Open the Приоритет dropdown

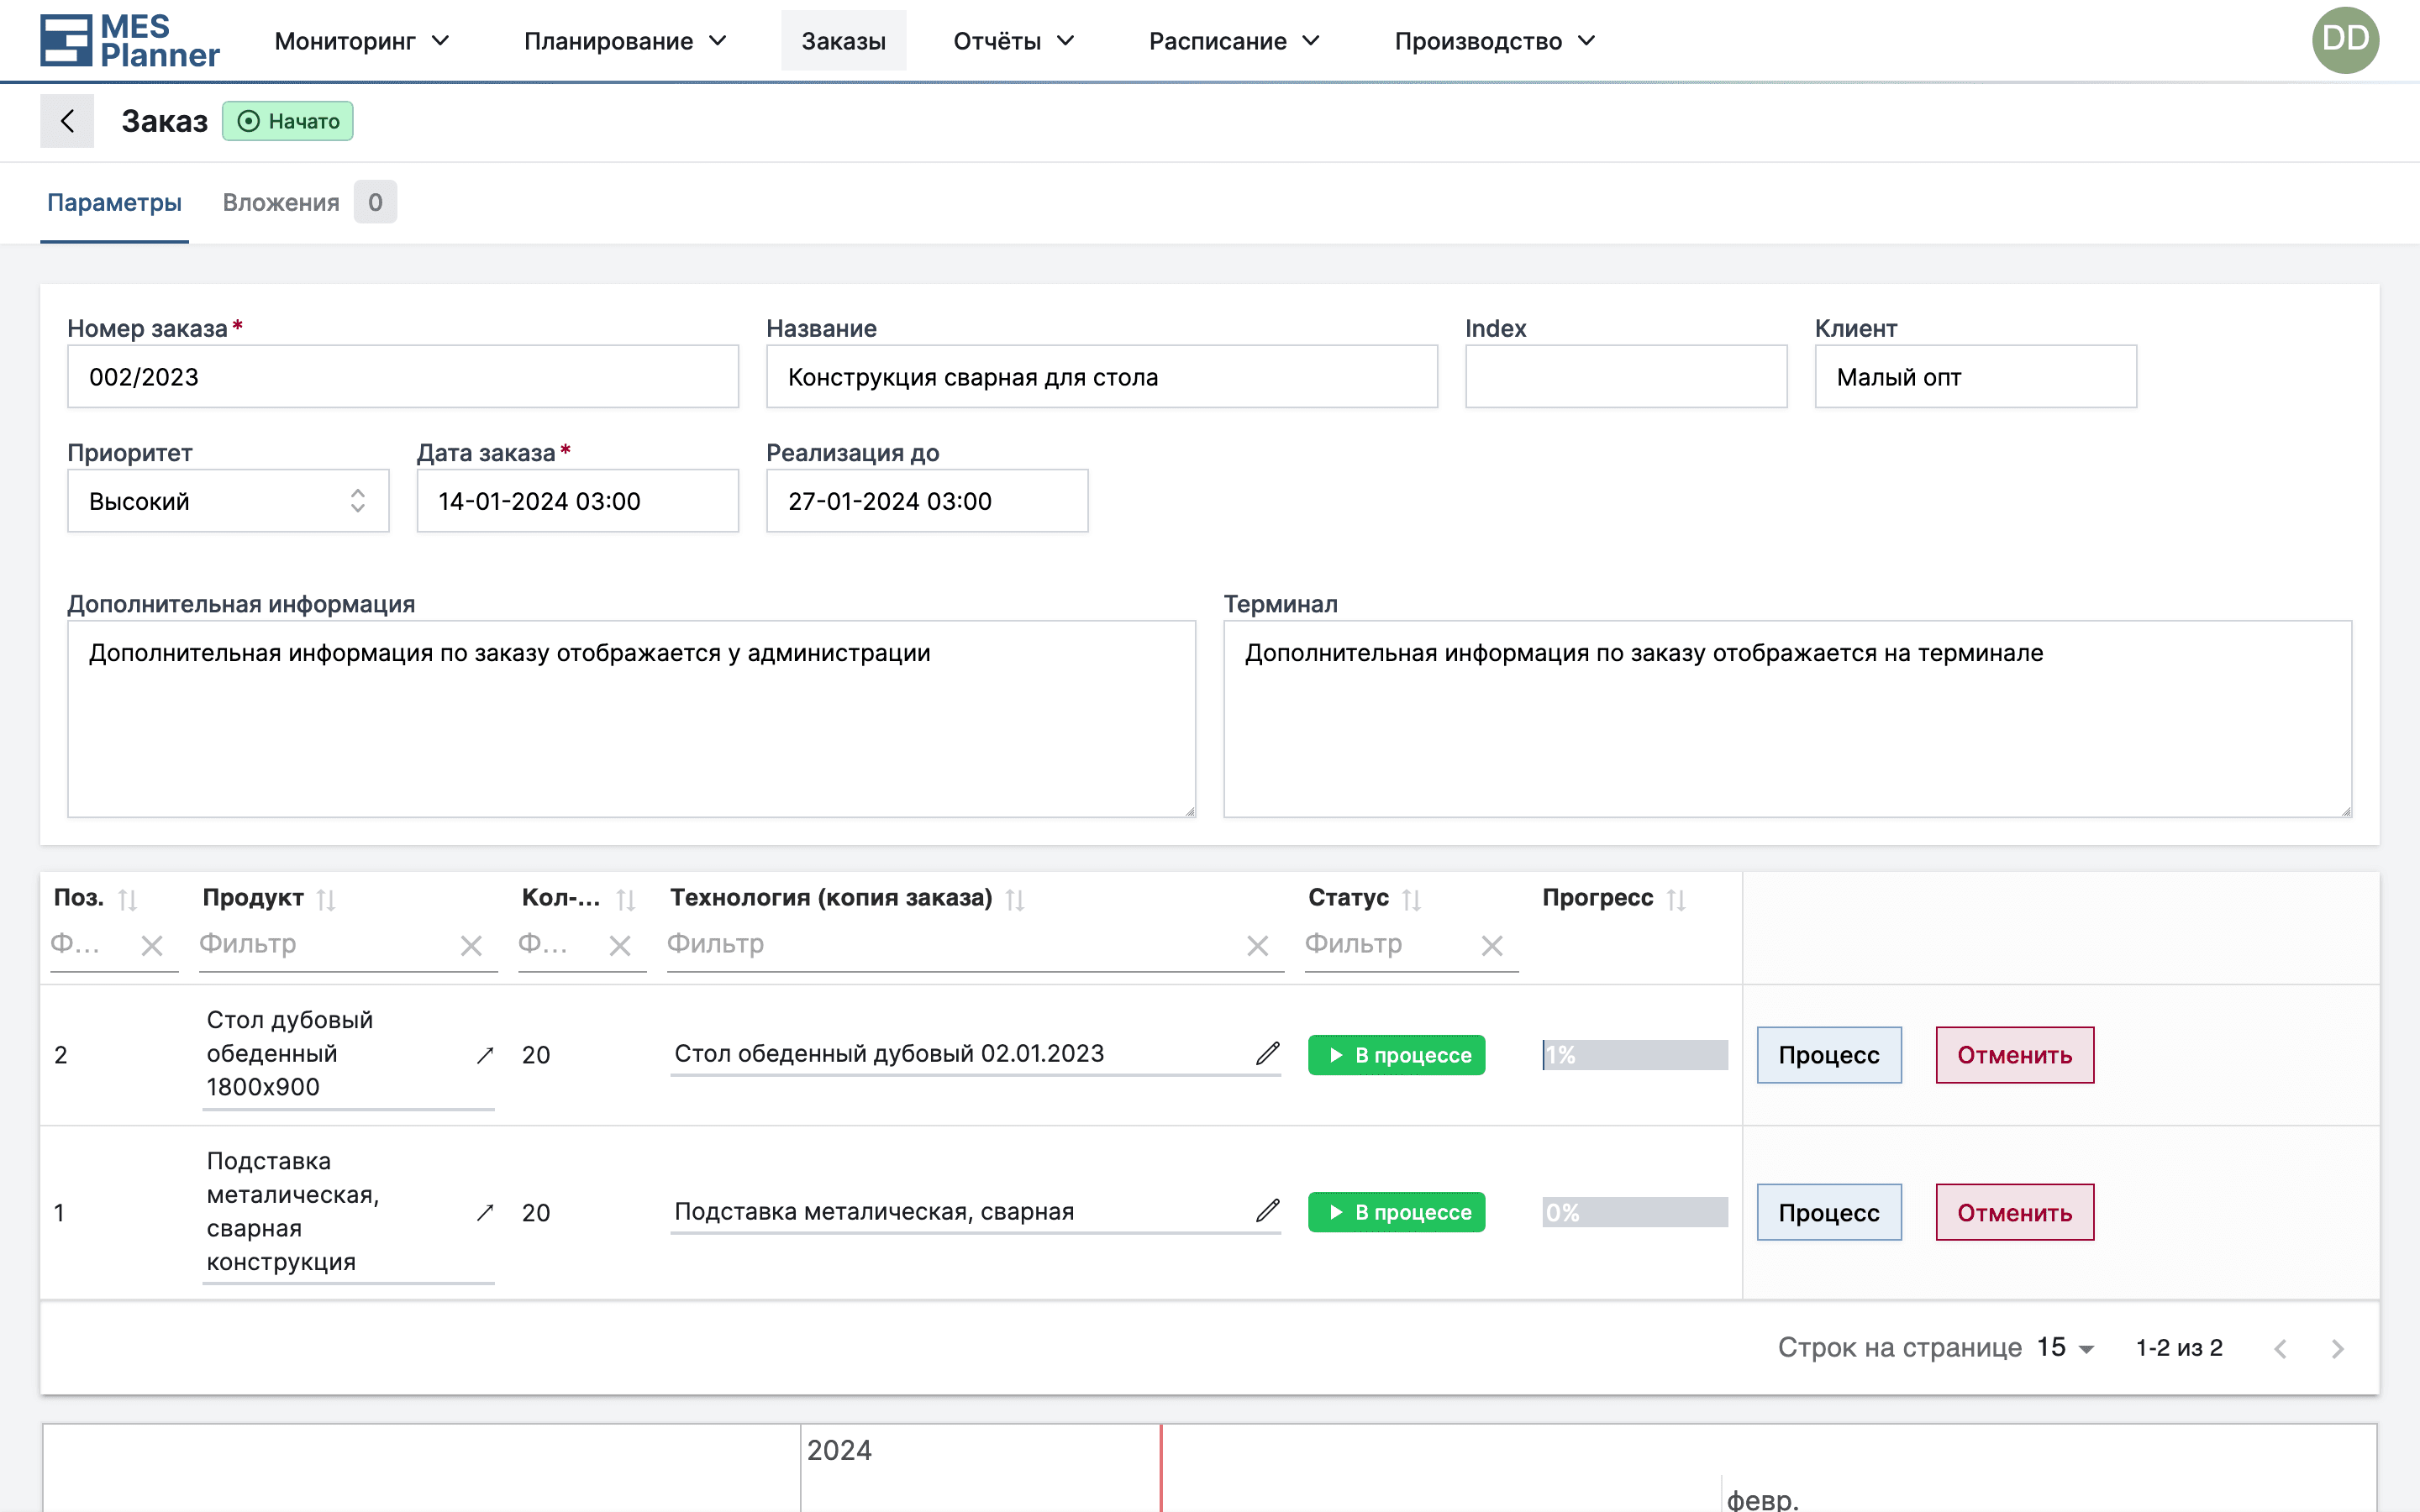228,501
